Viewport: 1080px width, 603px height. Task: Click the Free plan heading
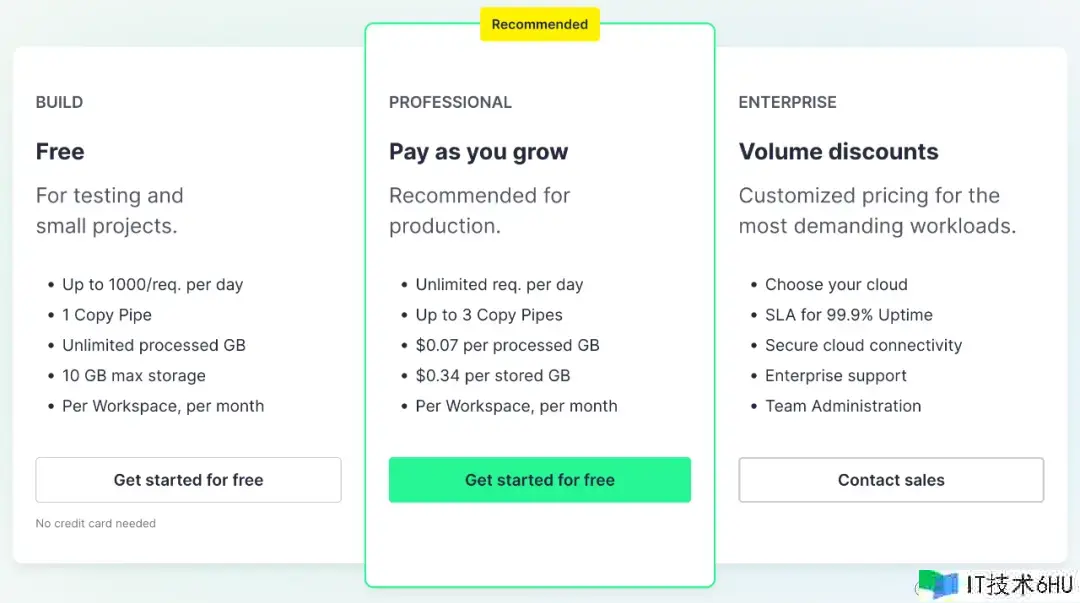point(60,152)
